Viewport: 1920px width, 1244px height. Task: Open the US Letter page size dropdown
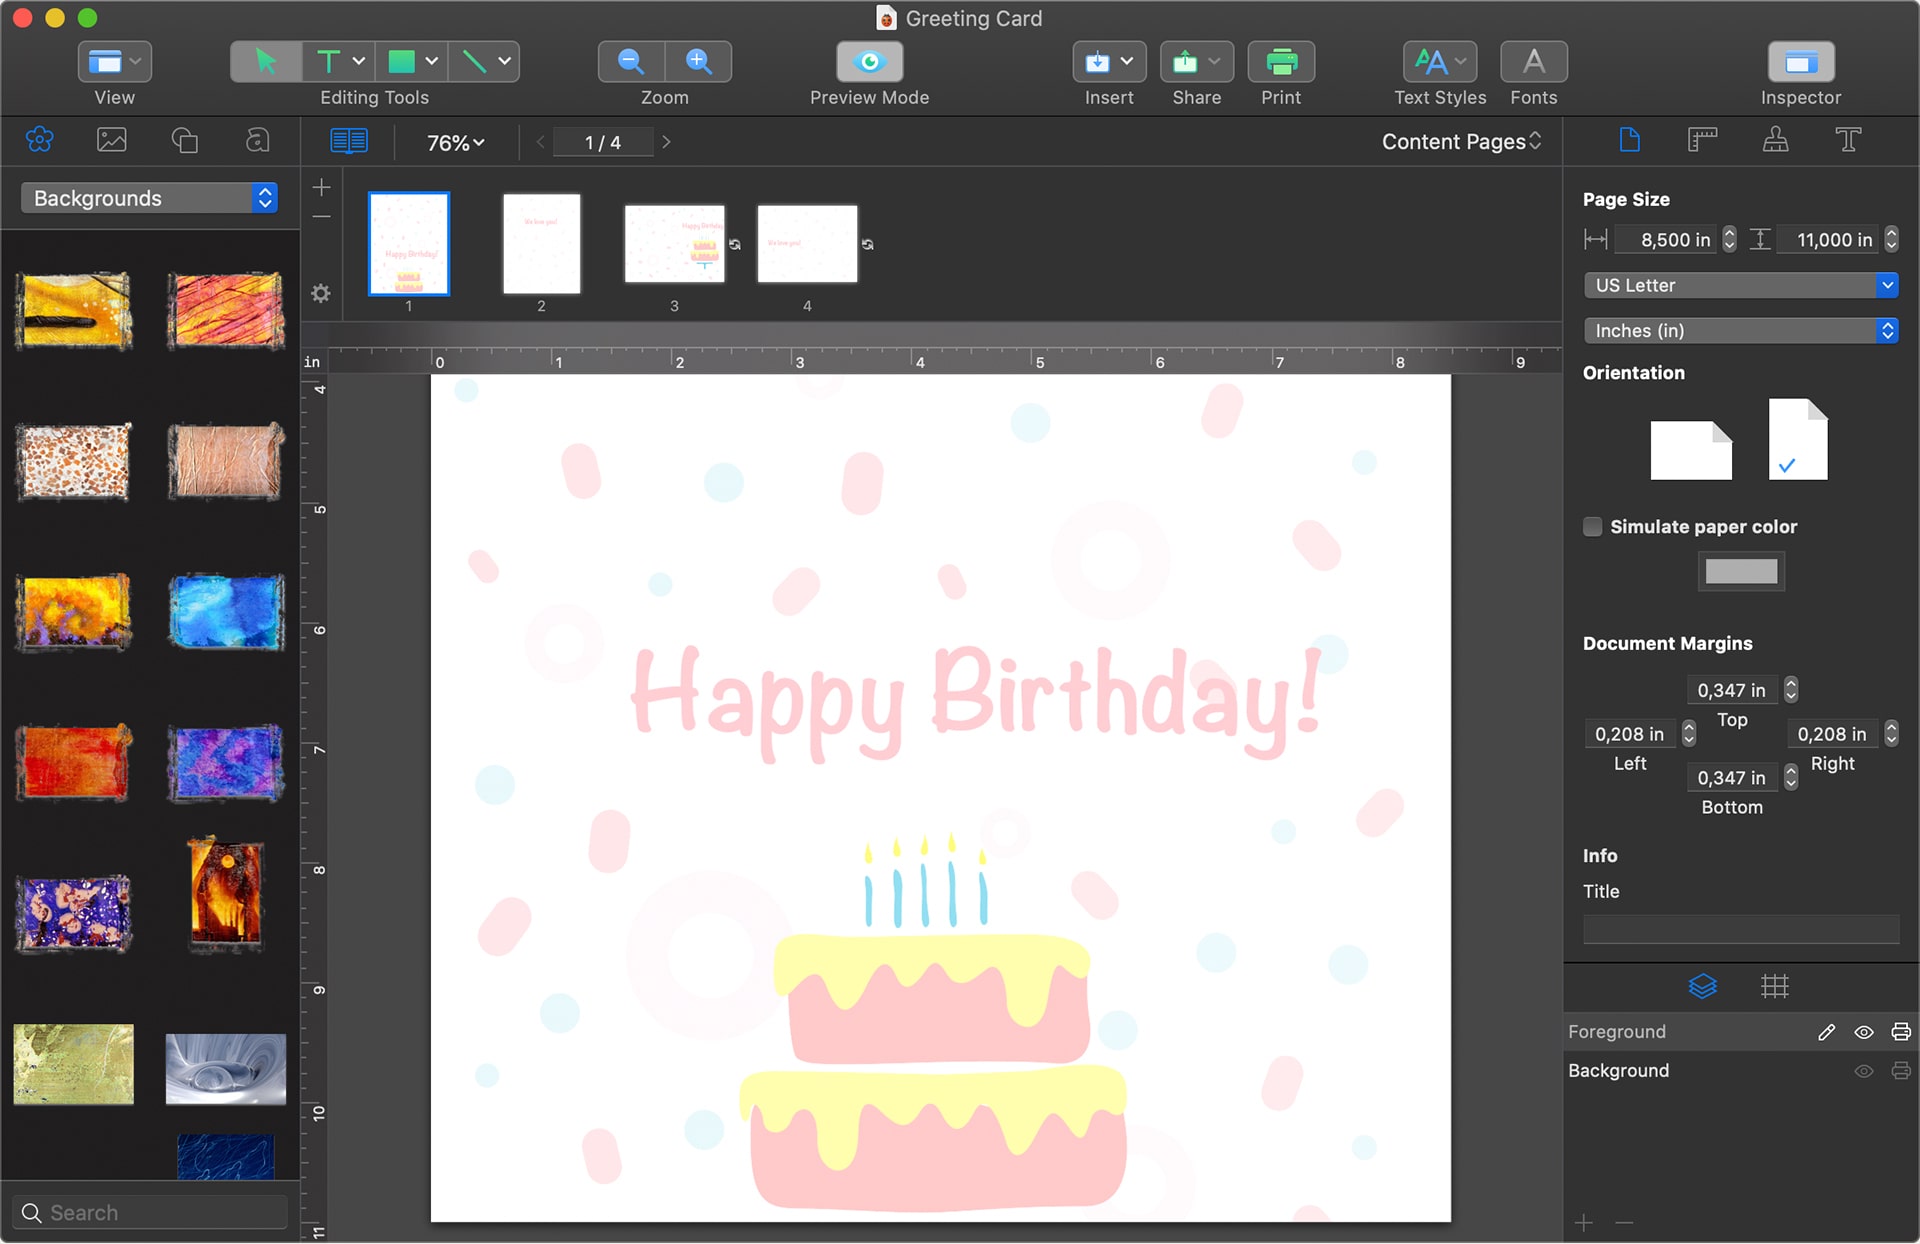pyautogui.click(x=1740, y=285)
